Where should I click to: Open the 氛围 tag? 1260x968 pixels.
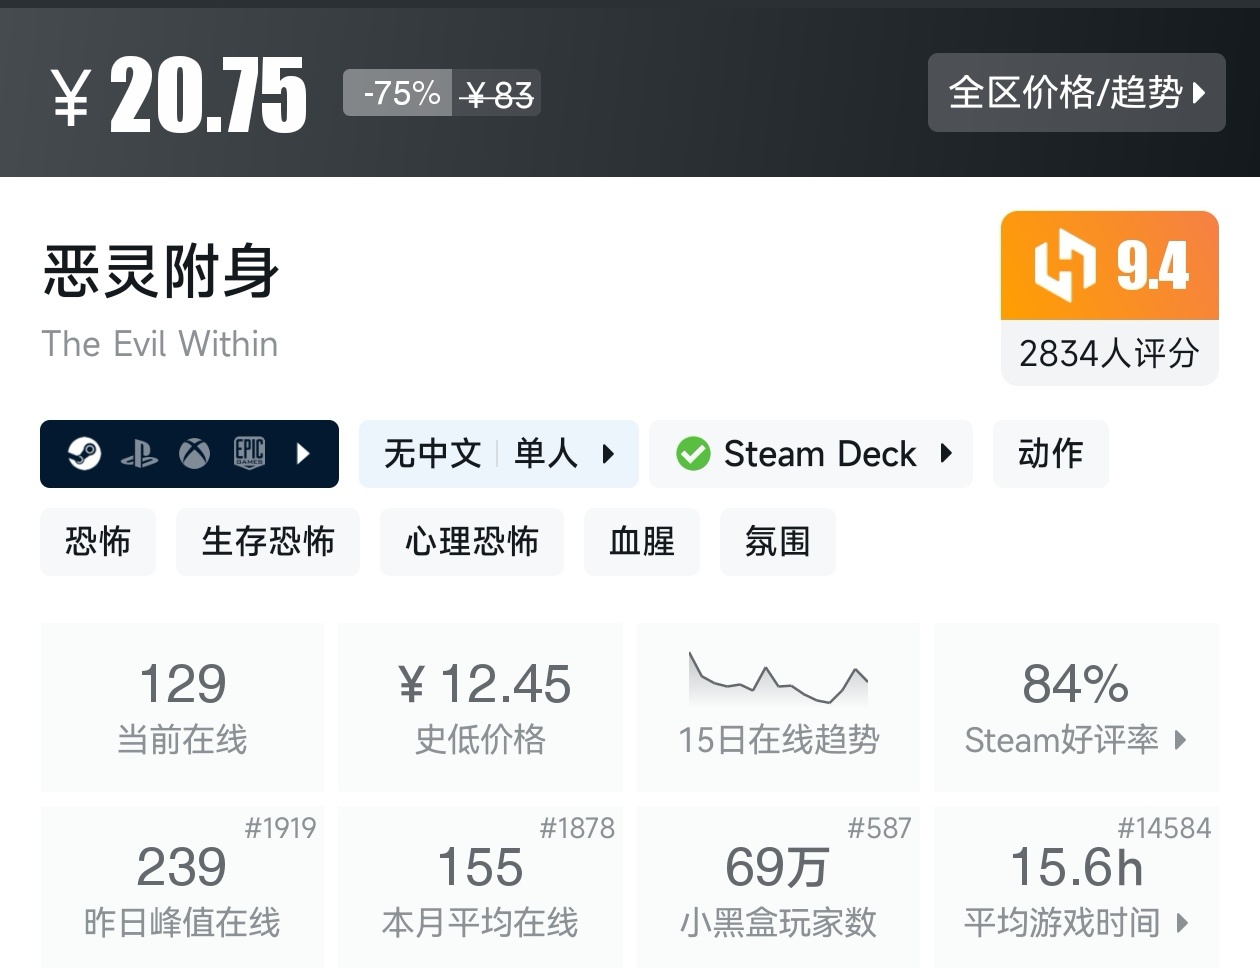click(x=777, y=542)
